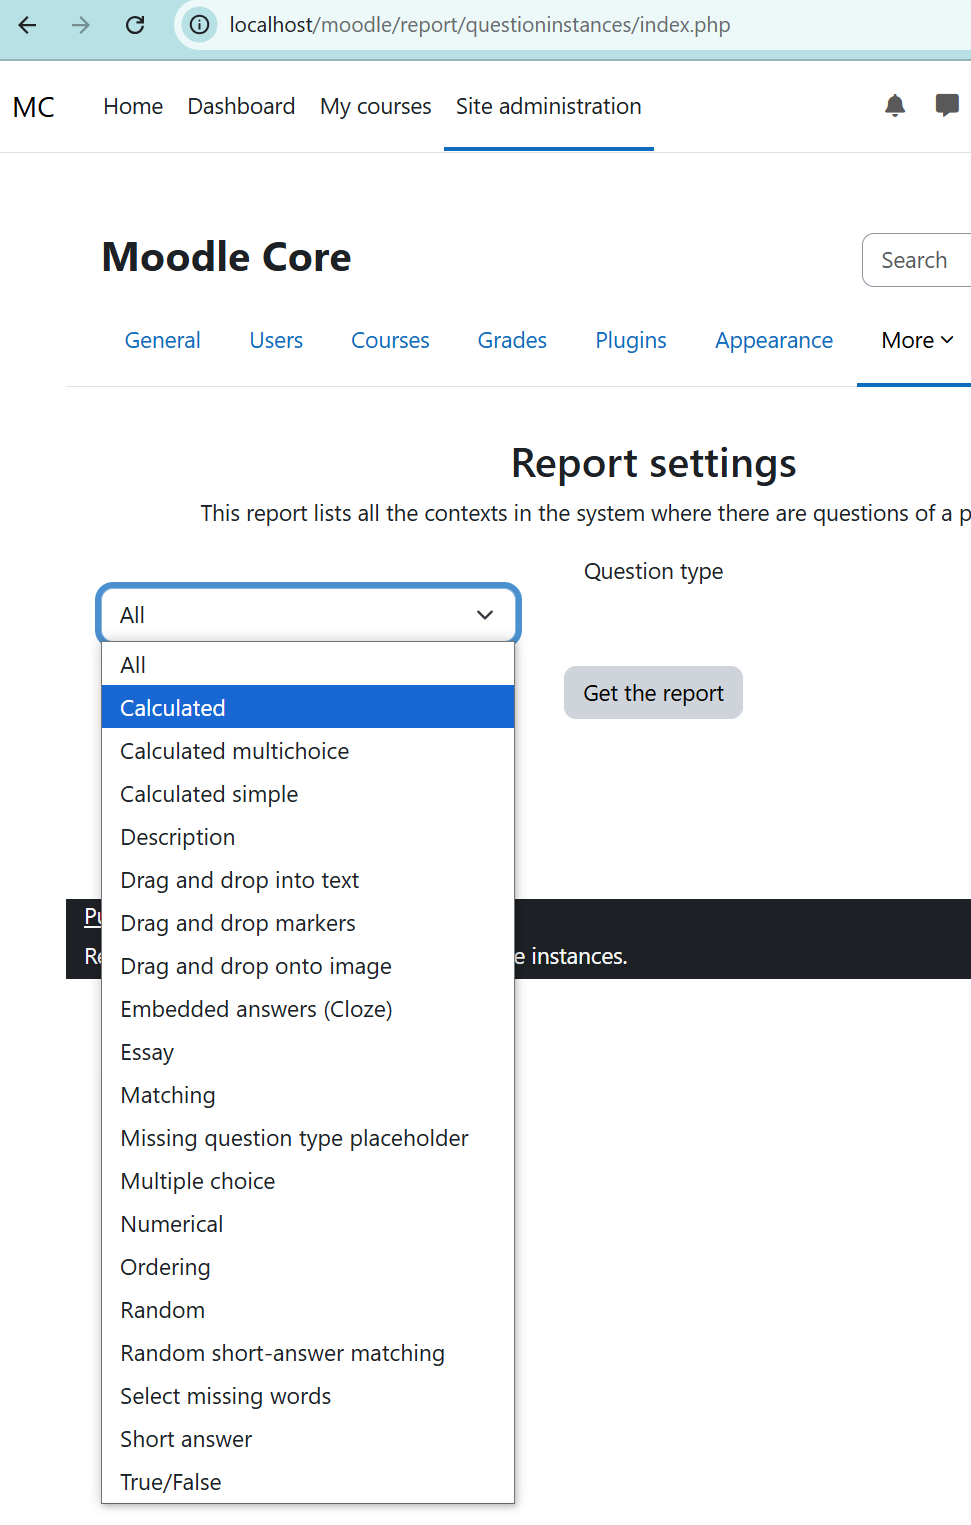Choose Embedded answers (Cloze) option
Viewport: 971px width, 1525px height.
point(308,1008)
